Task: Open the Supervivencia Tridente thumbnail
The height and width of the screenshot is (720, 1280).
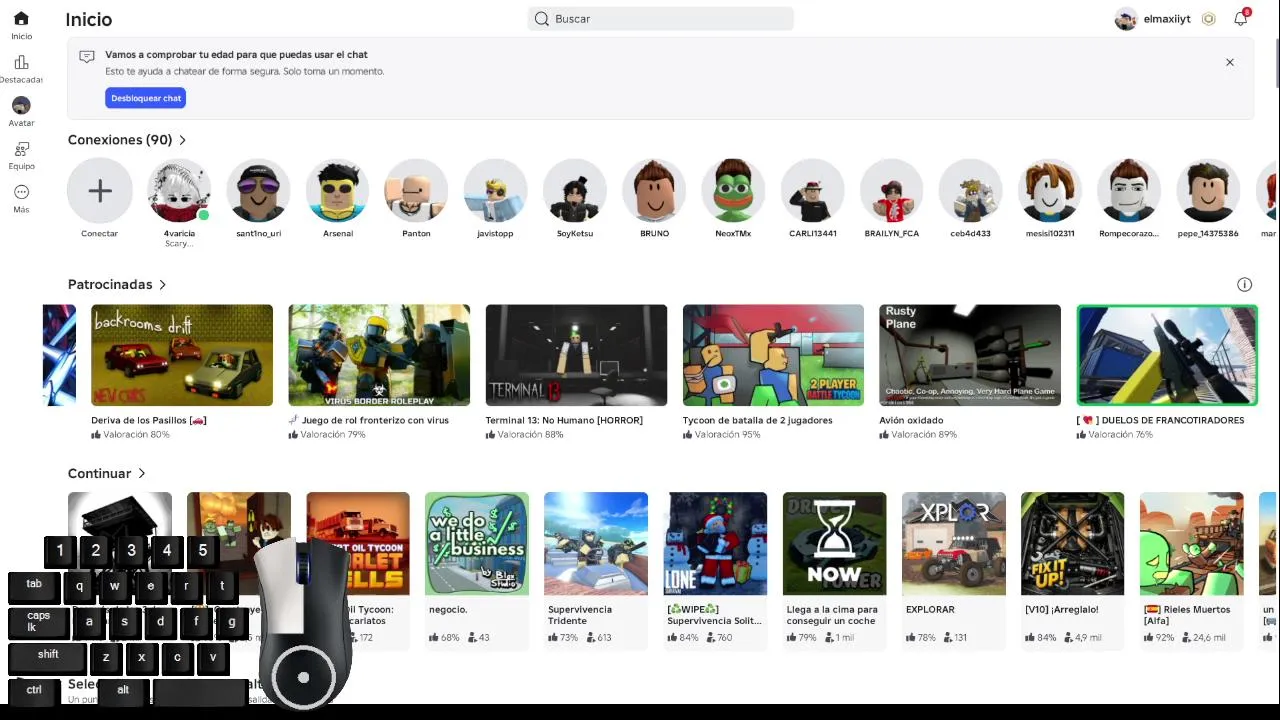Action: (596, 543)
